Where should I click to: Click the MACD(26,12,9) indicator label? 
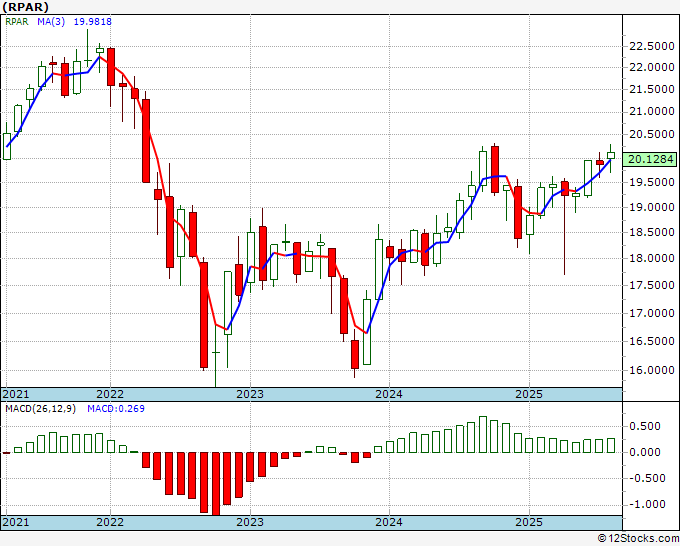click(x=40, y=409)
